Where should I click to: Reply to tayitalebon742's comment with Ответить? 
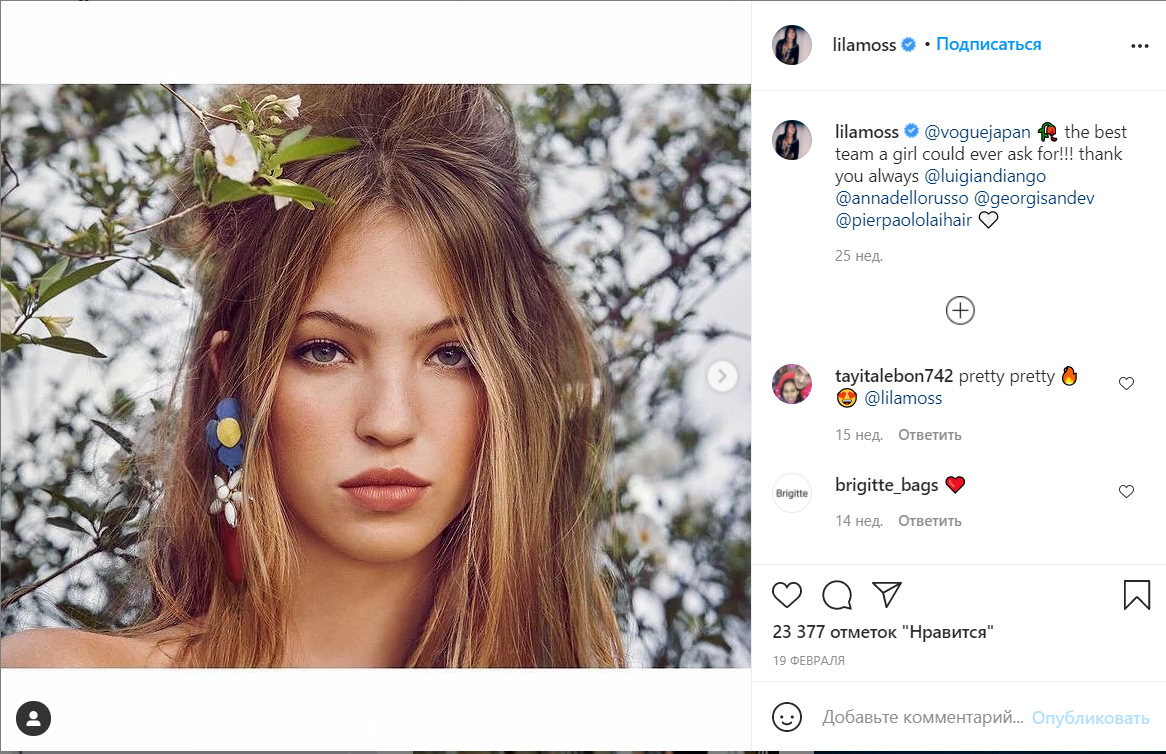pos(929,435)
